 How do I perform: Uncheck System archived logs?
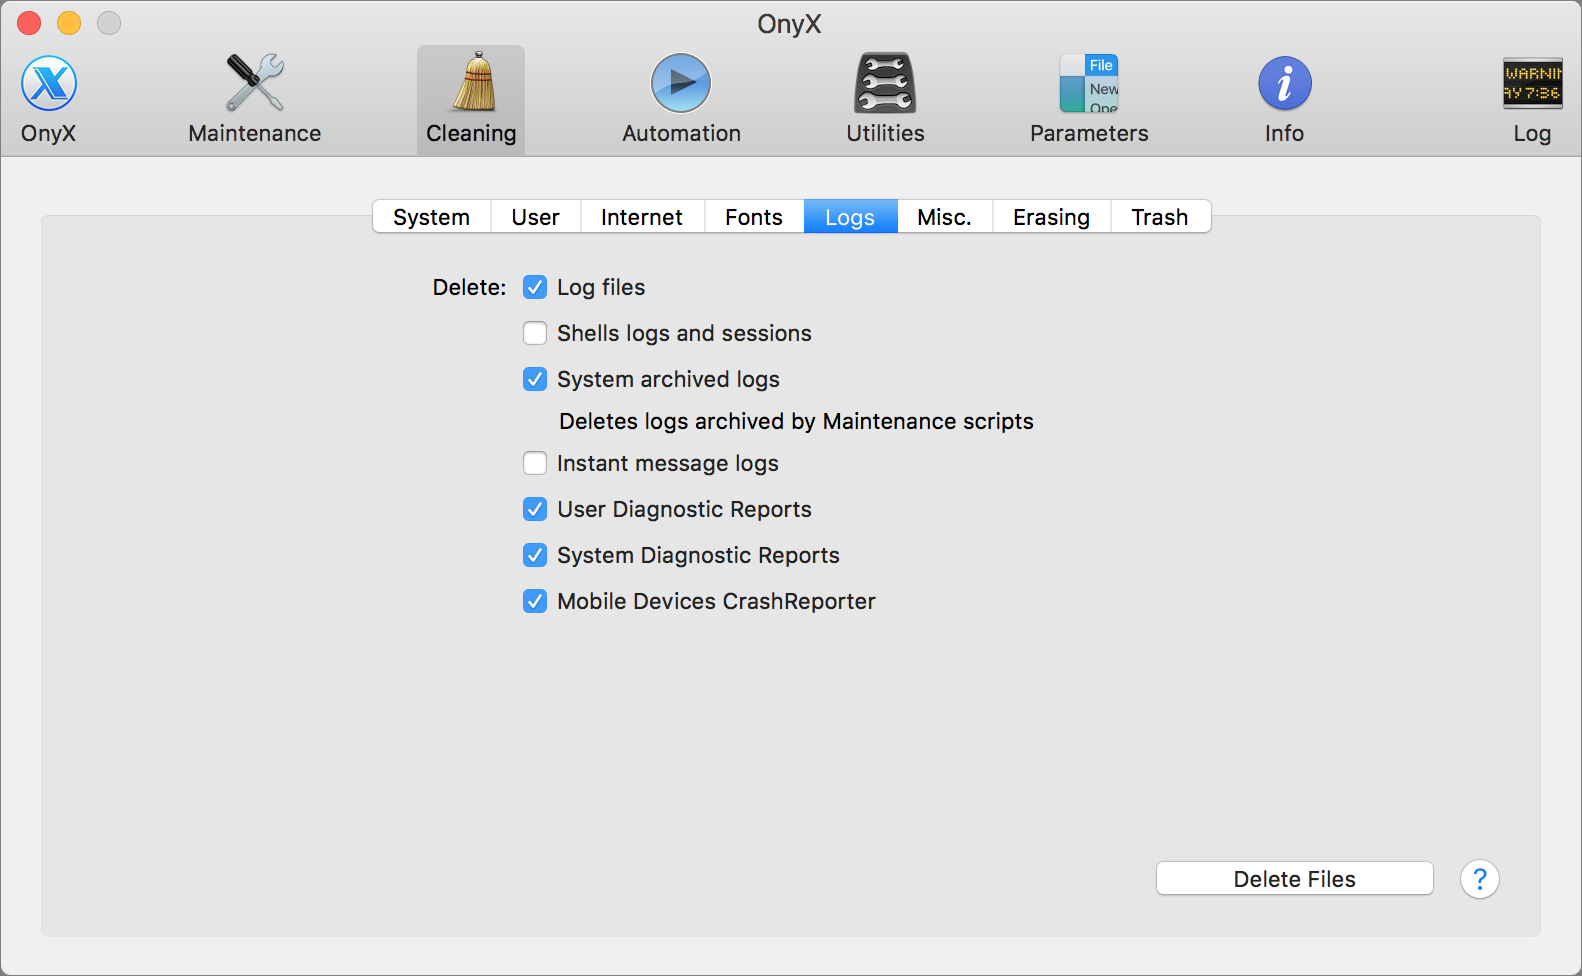tap(535, 379)
